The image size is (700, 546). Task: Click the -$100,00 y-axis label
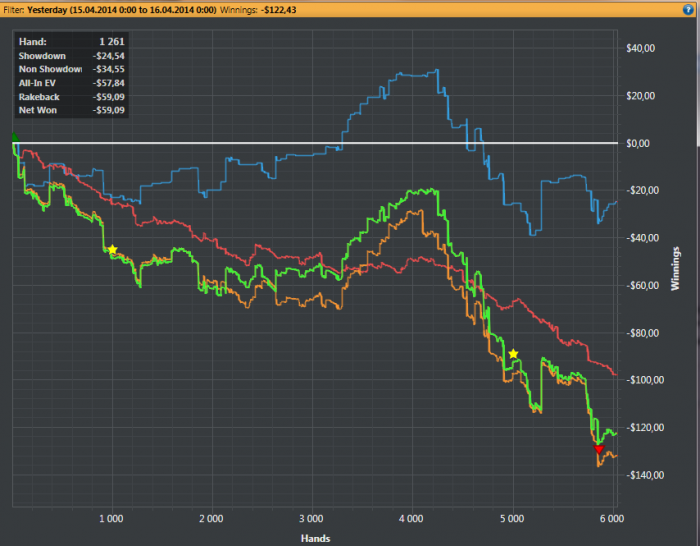[x=645, y=380]
